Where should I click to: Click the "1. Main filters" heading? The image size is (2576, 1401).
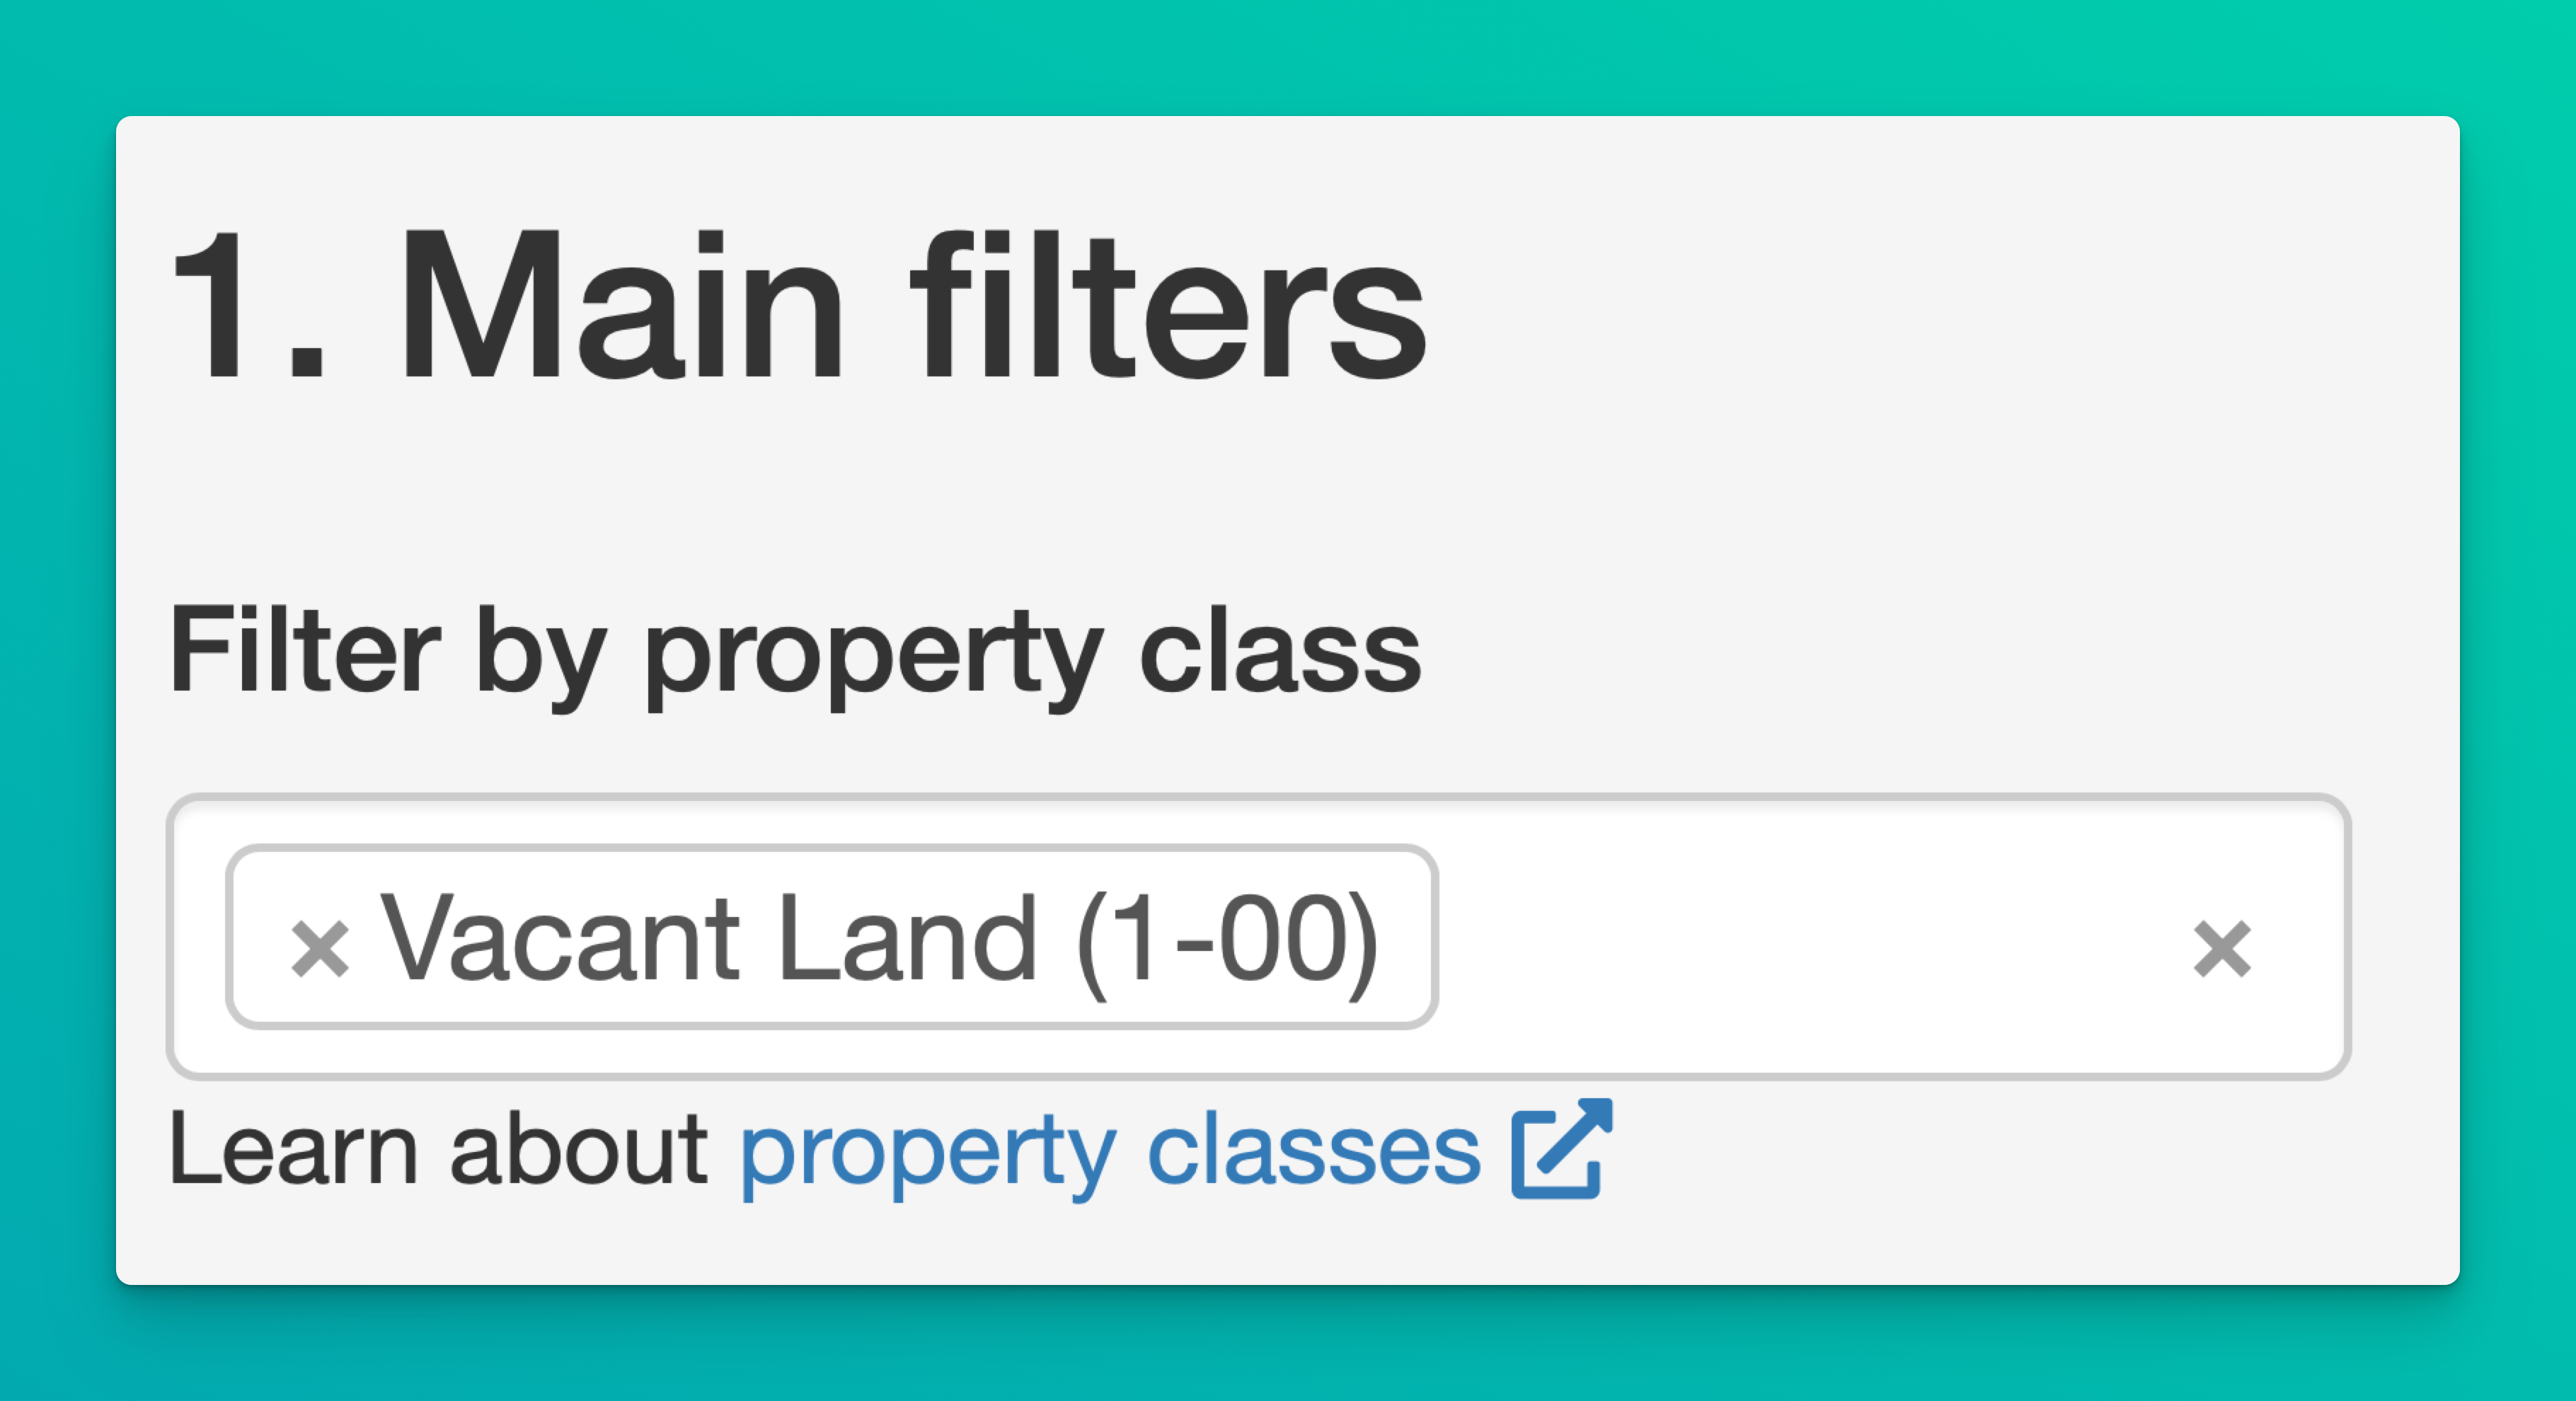tap(798, 307)
